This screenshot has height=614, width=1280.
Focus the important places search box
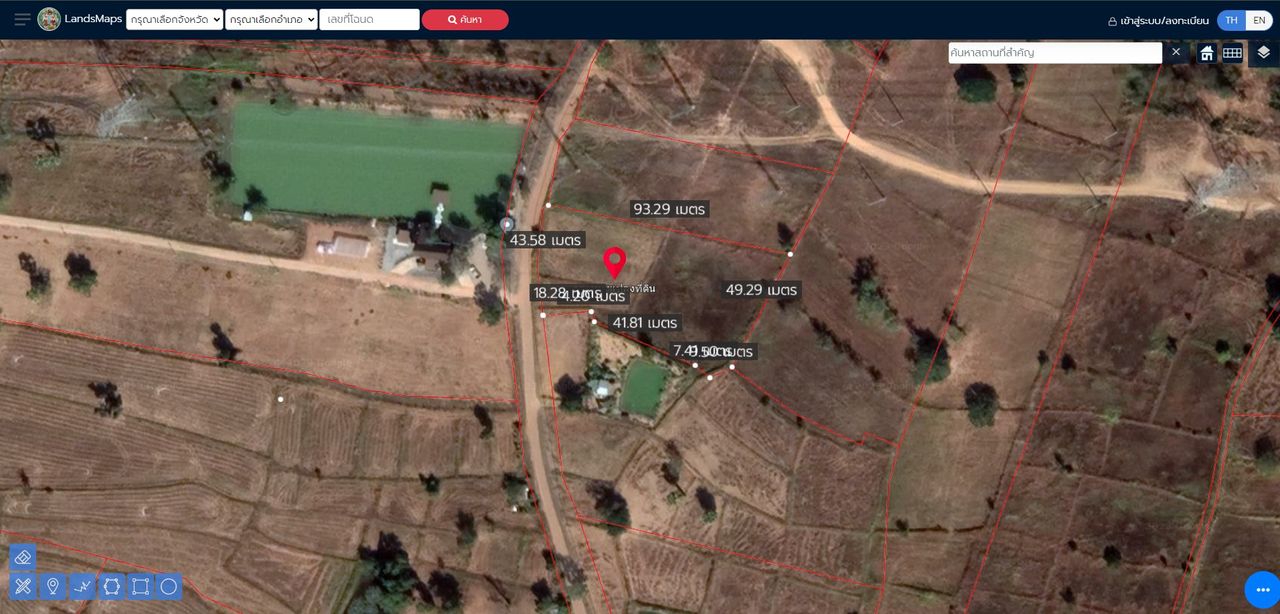(x=1054, y=52)
